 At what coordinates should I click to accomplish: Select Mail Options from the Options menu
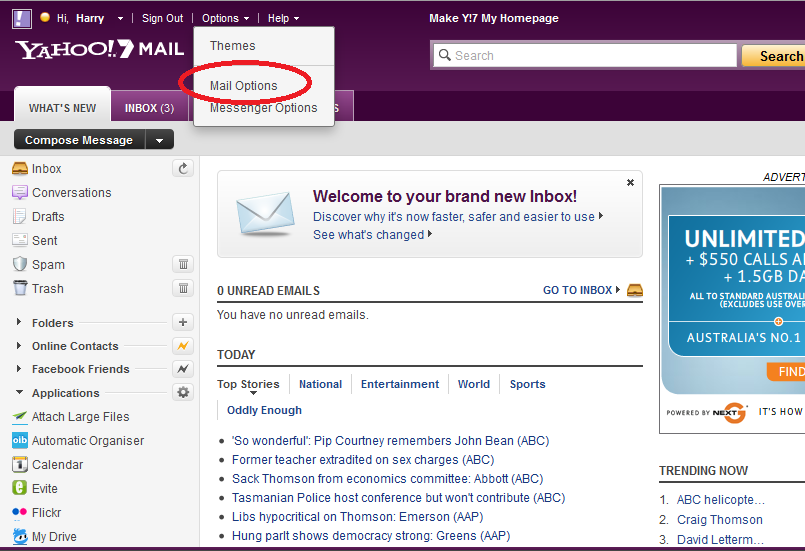pyautogui.click(x=244, y=86)
